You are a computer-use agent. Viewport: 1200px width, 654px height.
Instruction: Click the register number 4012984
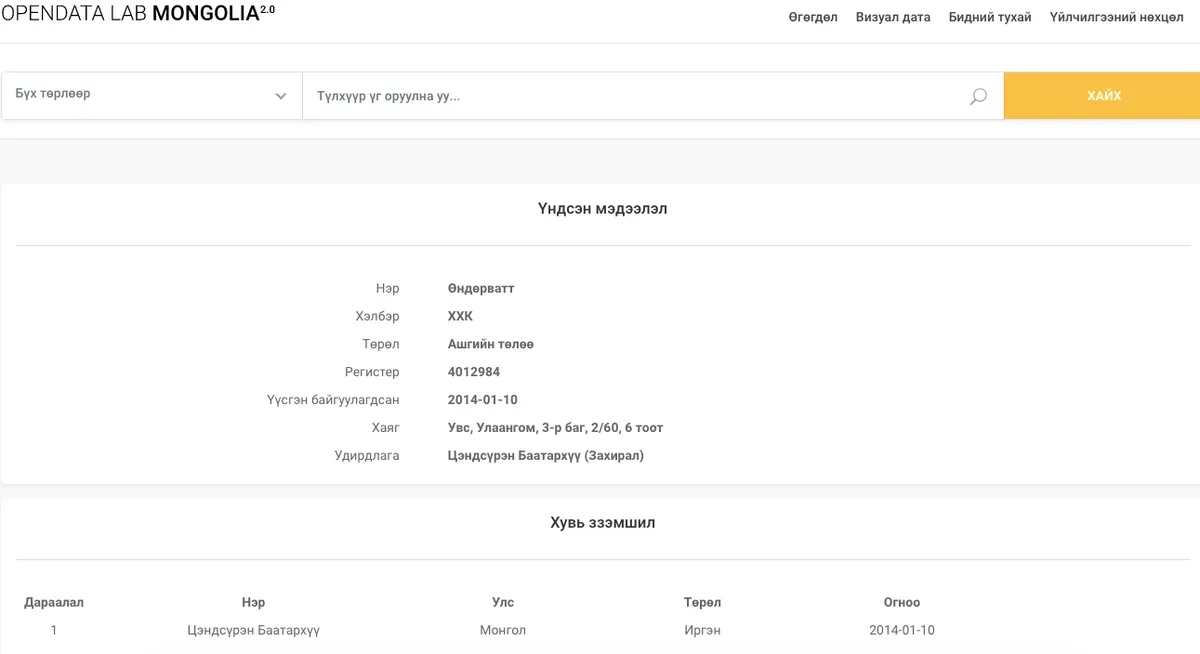[474, 372]
